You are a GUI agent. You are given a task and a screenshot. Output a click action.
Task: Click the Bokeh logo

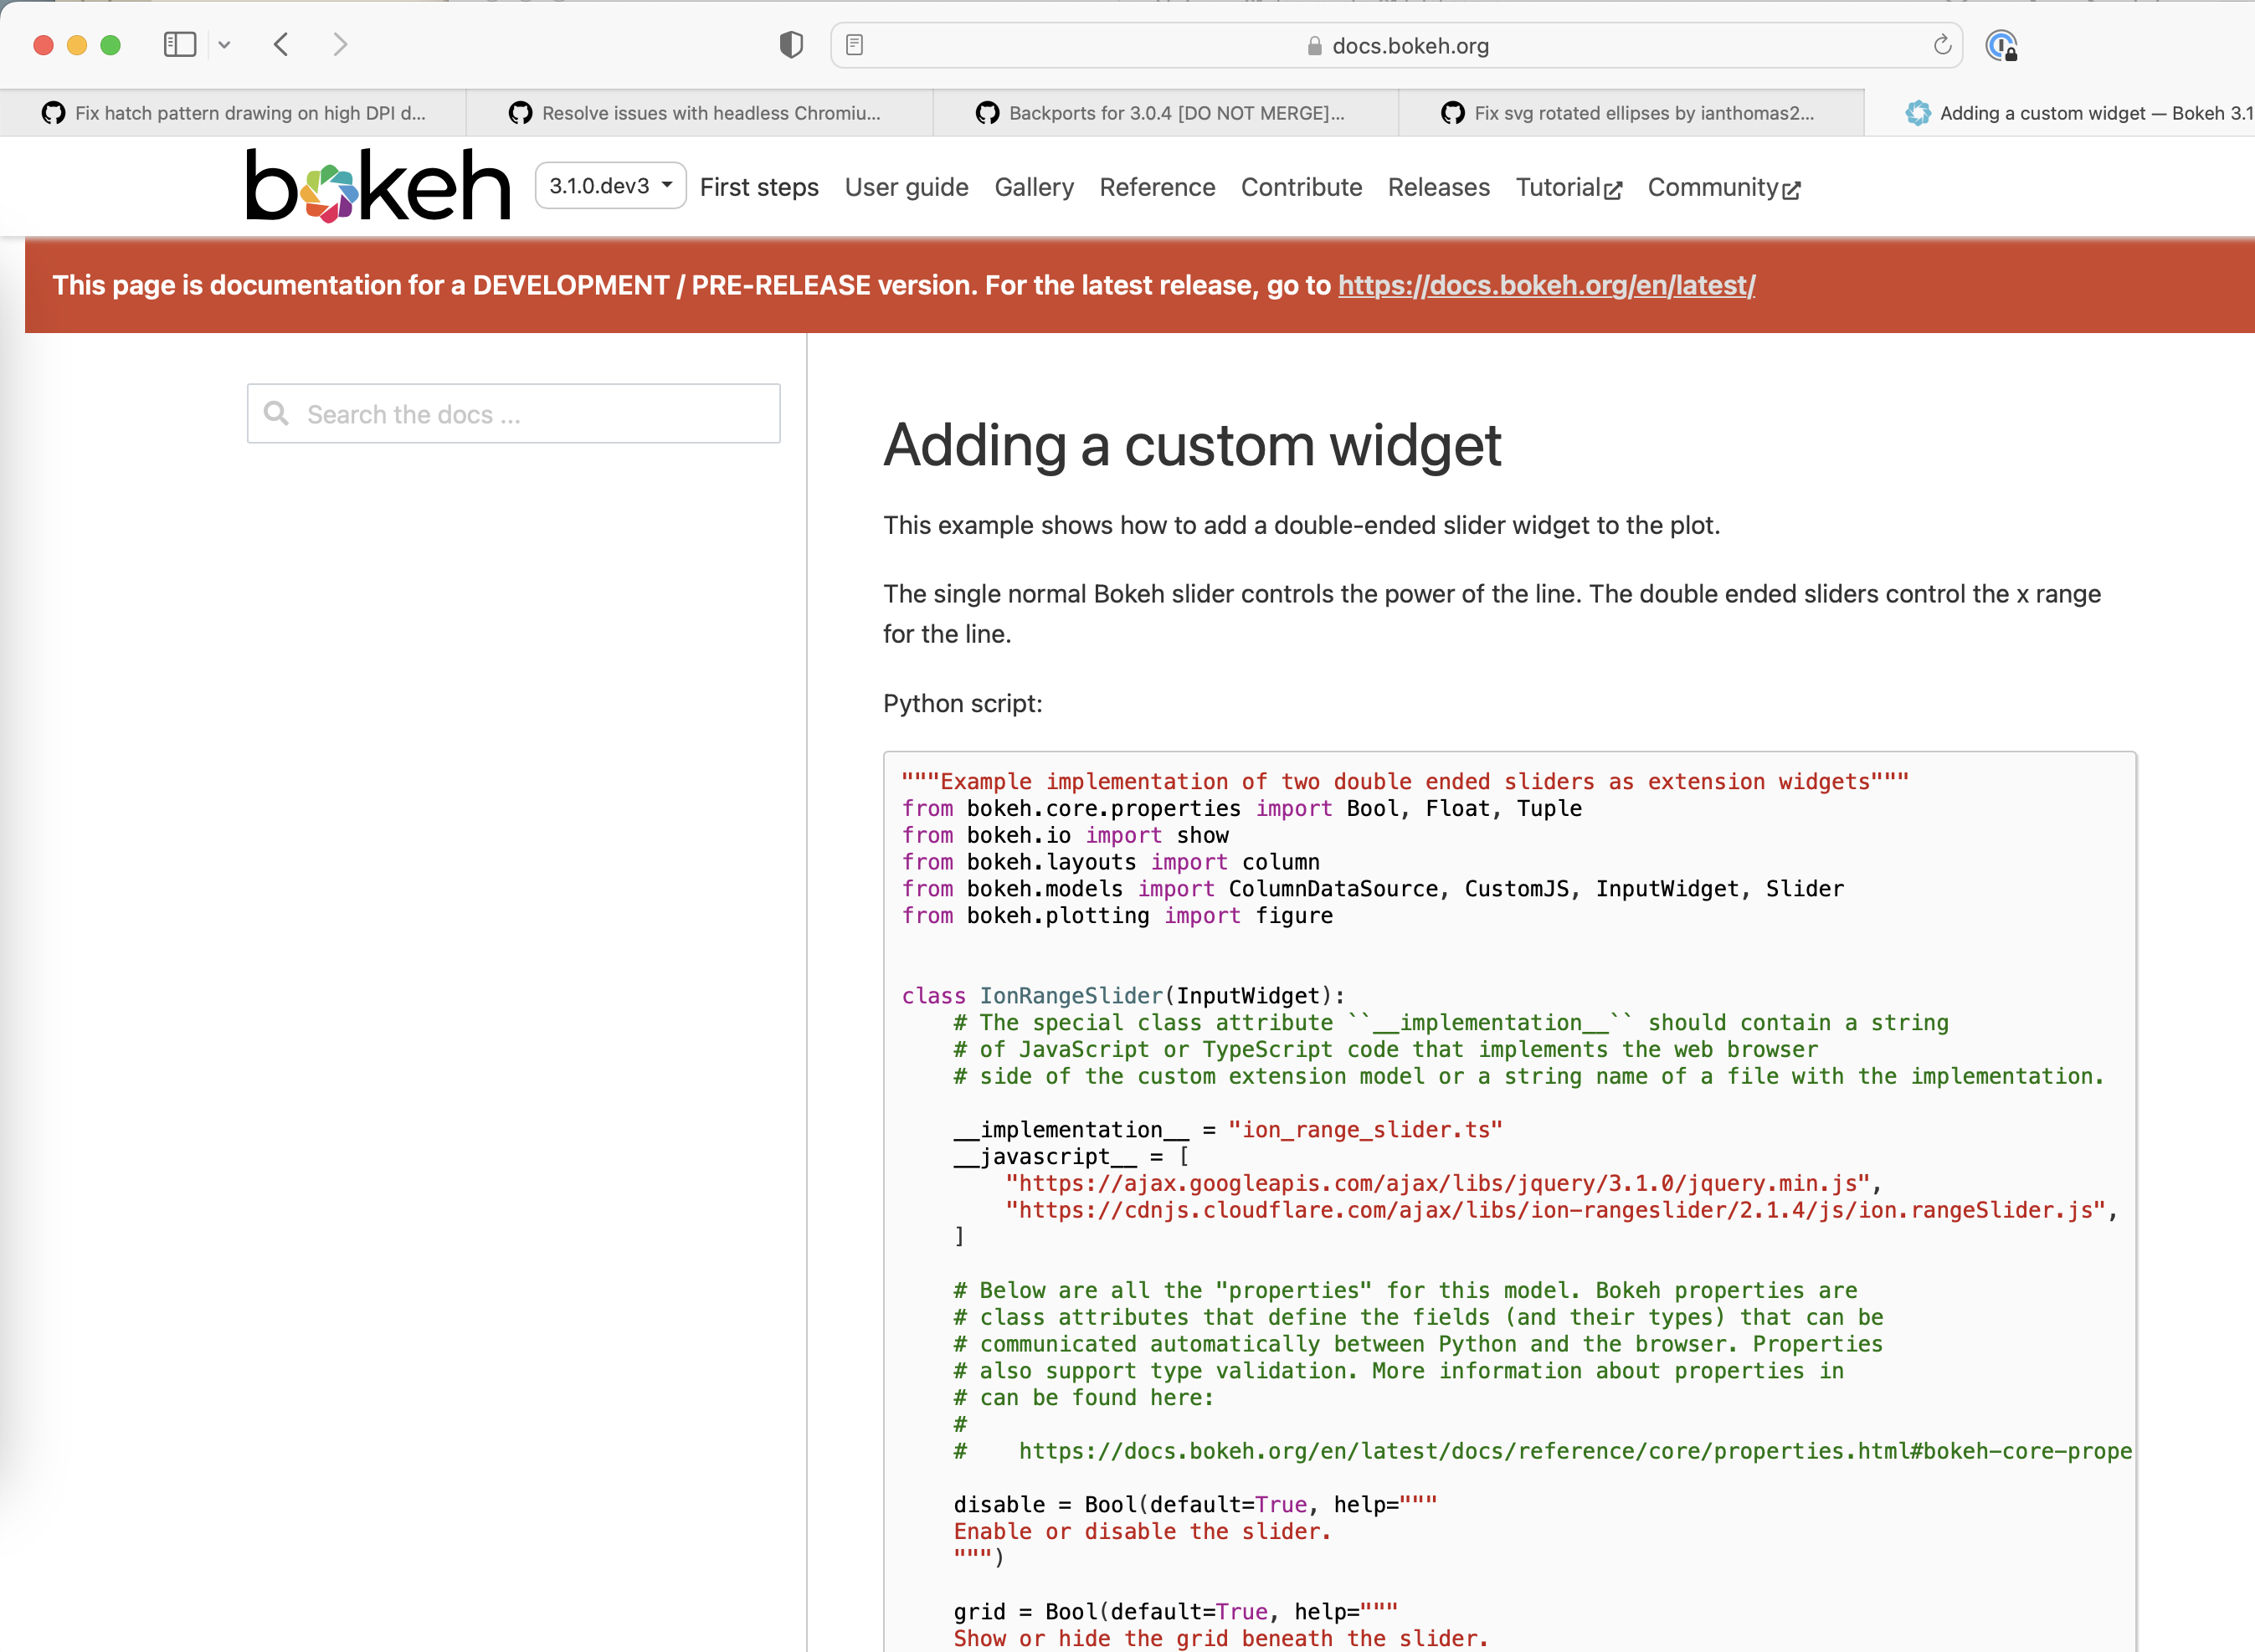378,186
